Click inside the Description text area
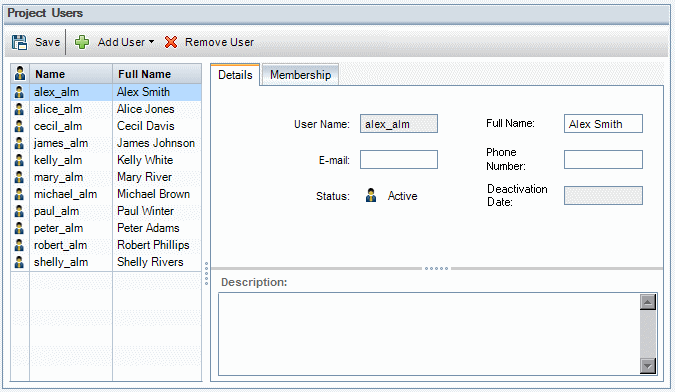675x392 pixels. [429, 334]
